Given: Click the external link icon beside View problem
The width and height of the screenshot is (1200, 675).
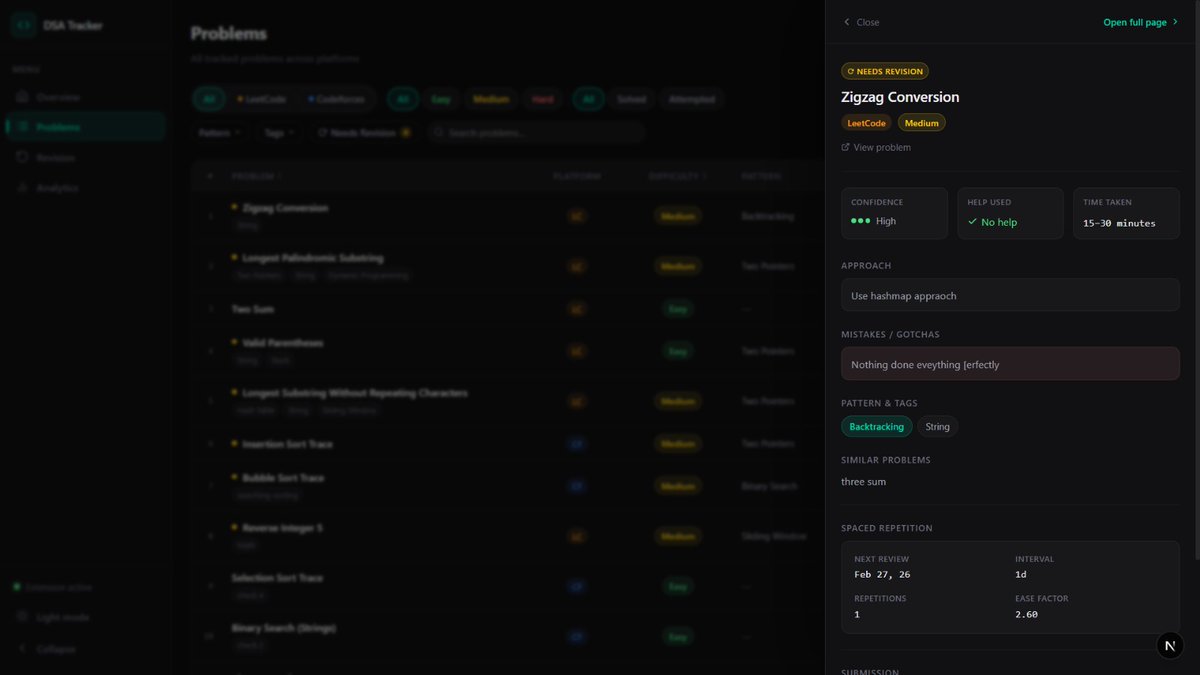Looking at the screenshot, I should pyautogui.click(x=846, y=147).
